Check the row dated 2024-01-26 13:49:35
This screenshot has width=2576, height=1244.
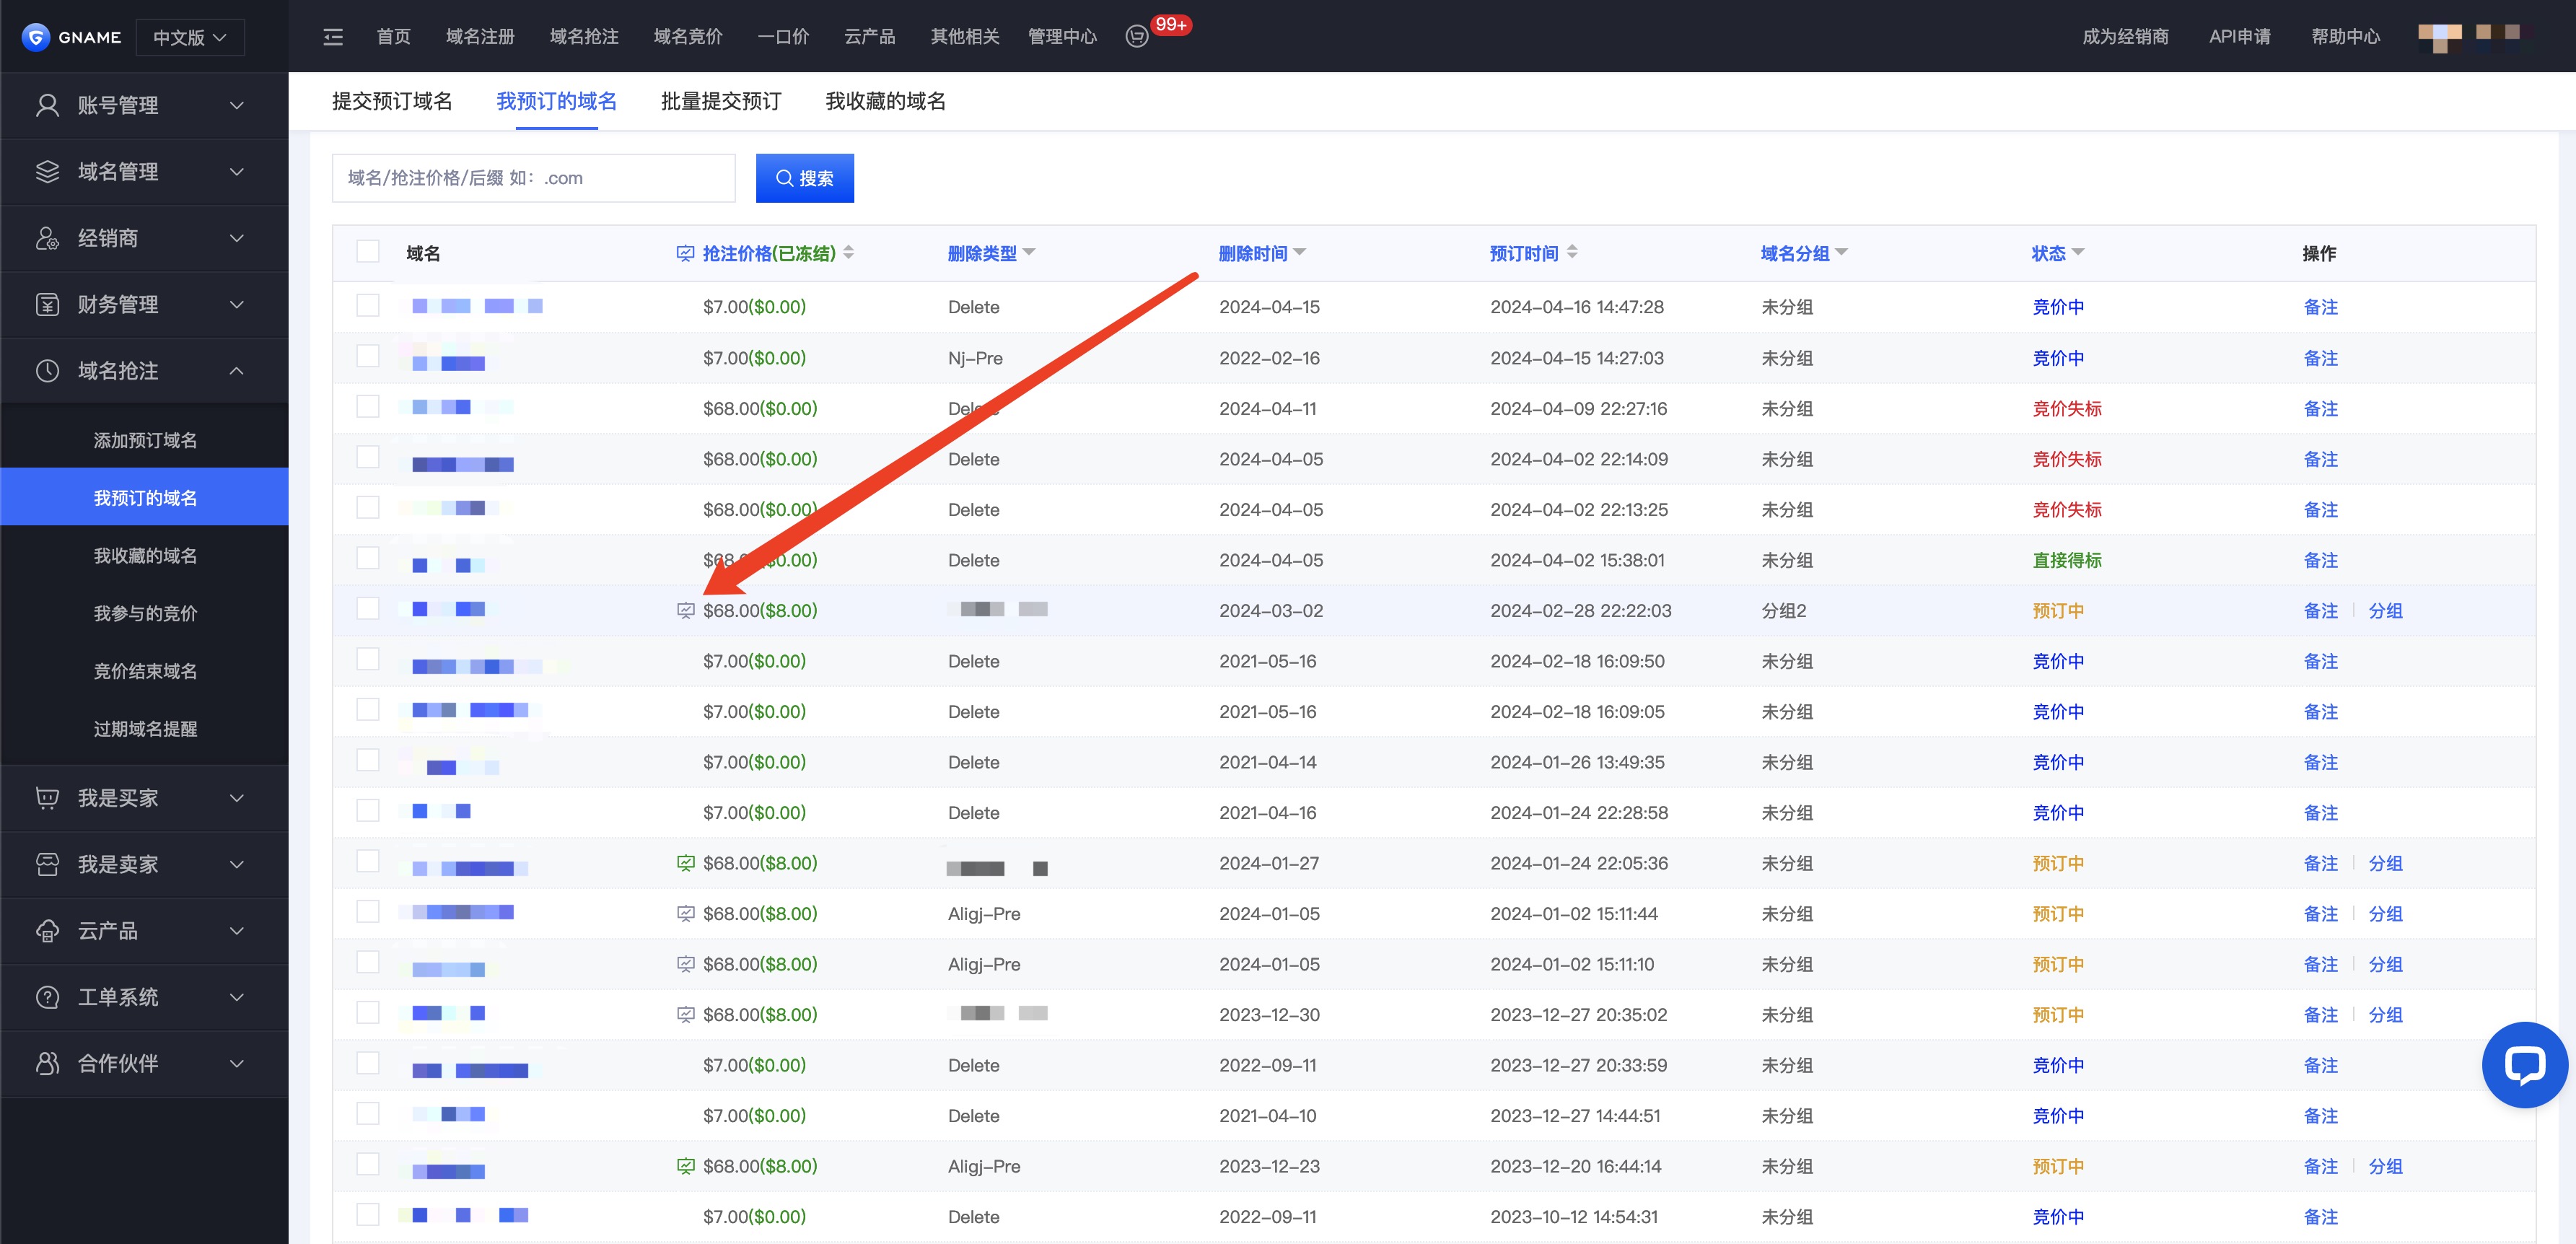tap(368, 760)
